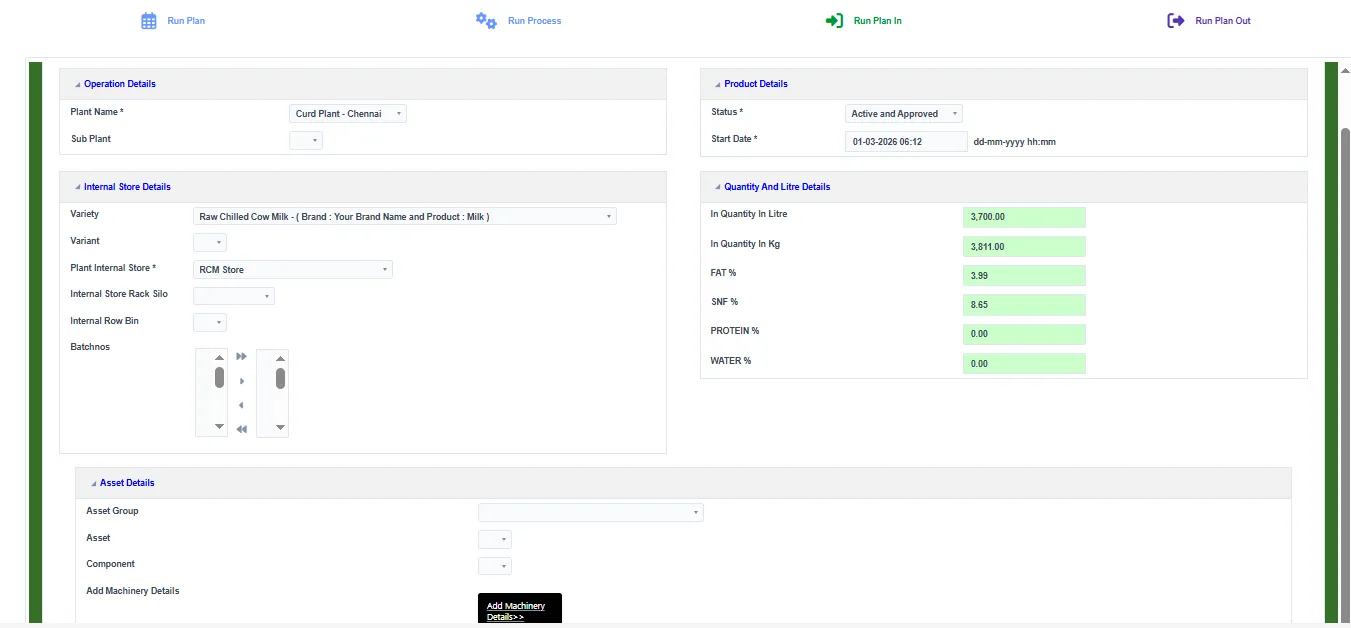Click the up arrow of the left Batchnos list
Screen dimensions: 1351x628
click(x=220, y=358)
